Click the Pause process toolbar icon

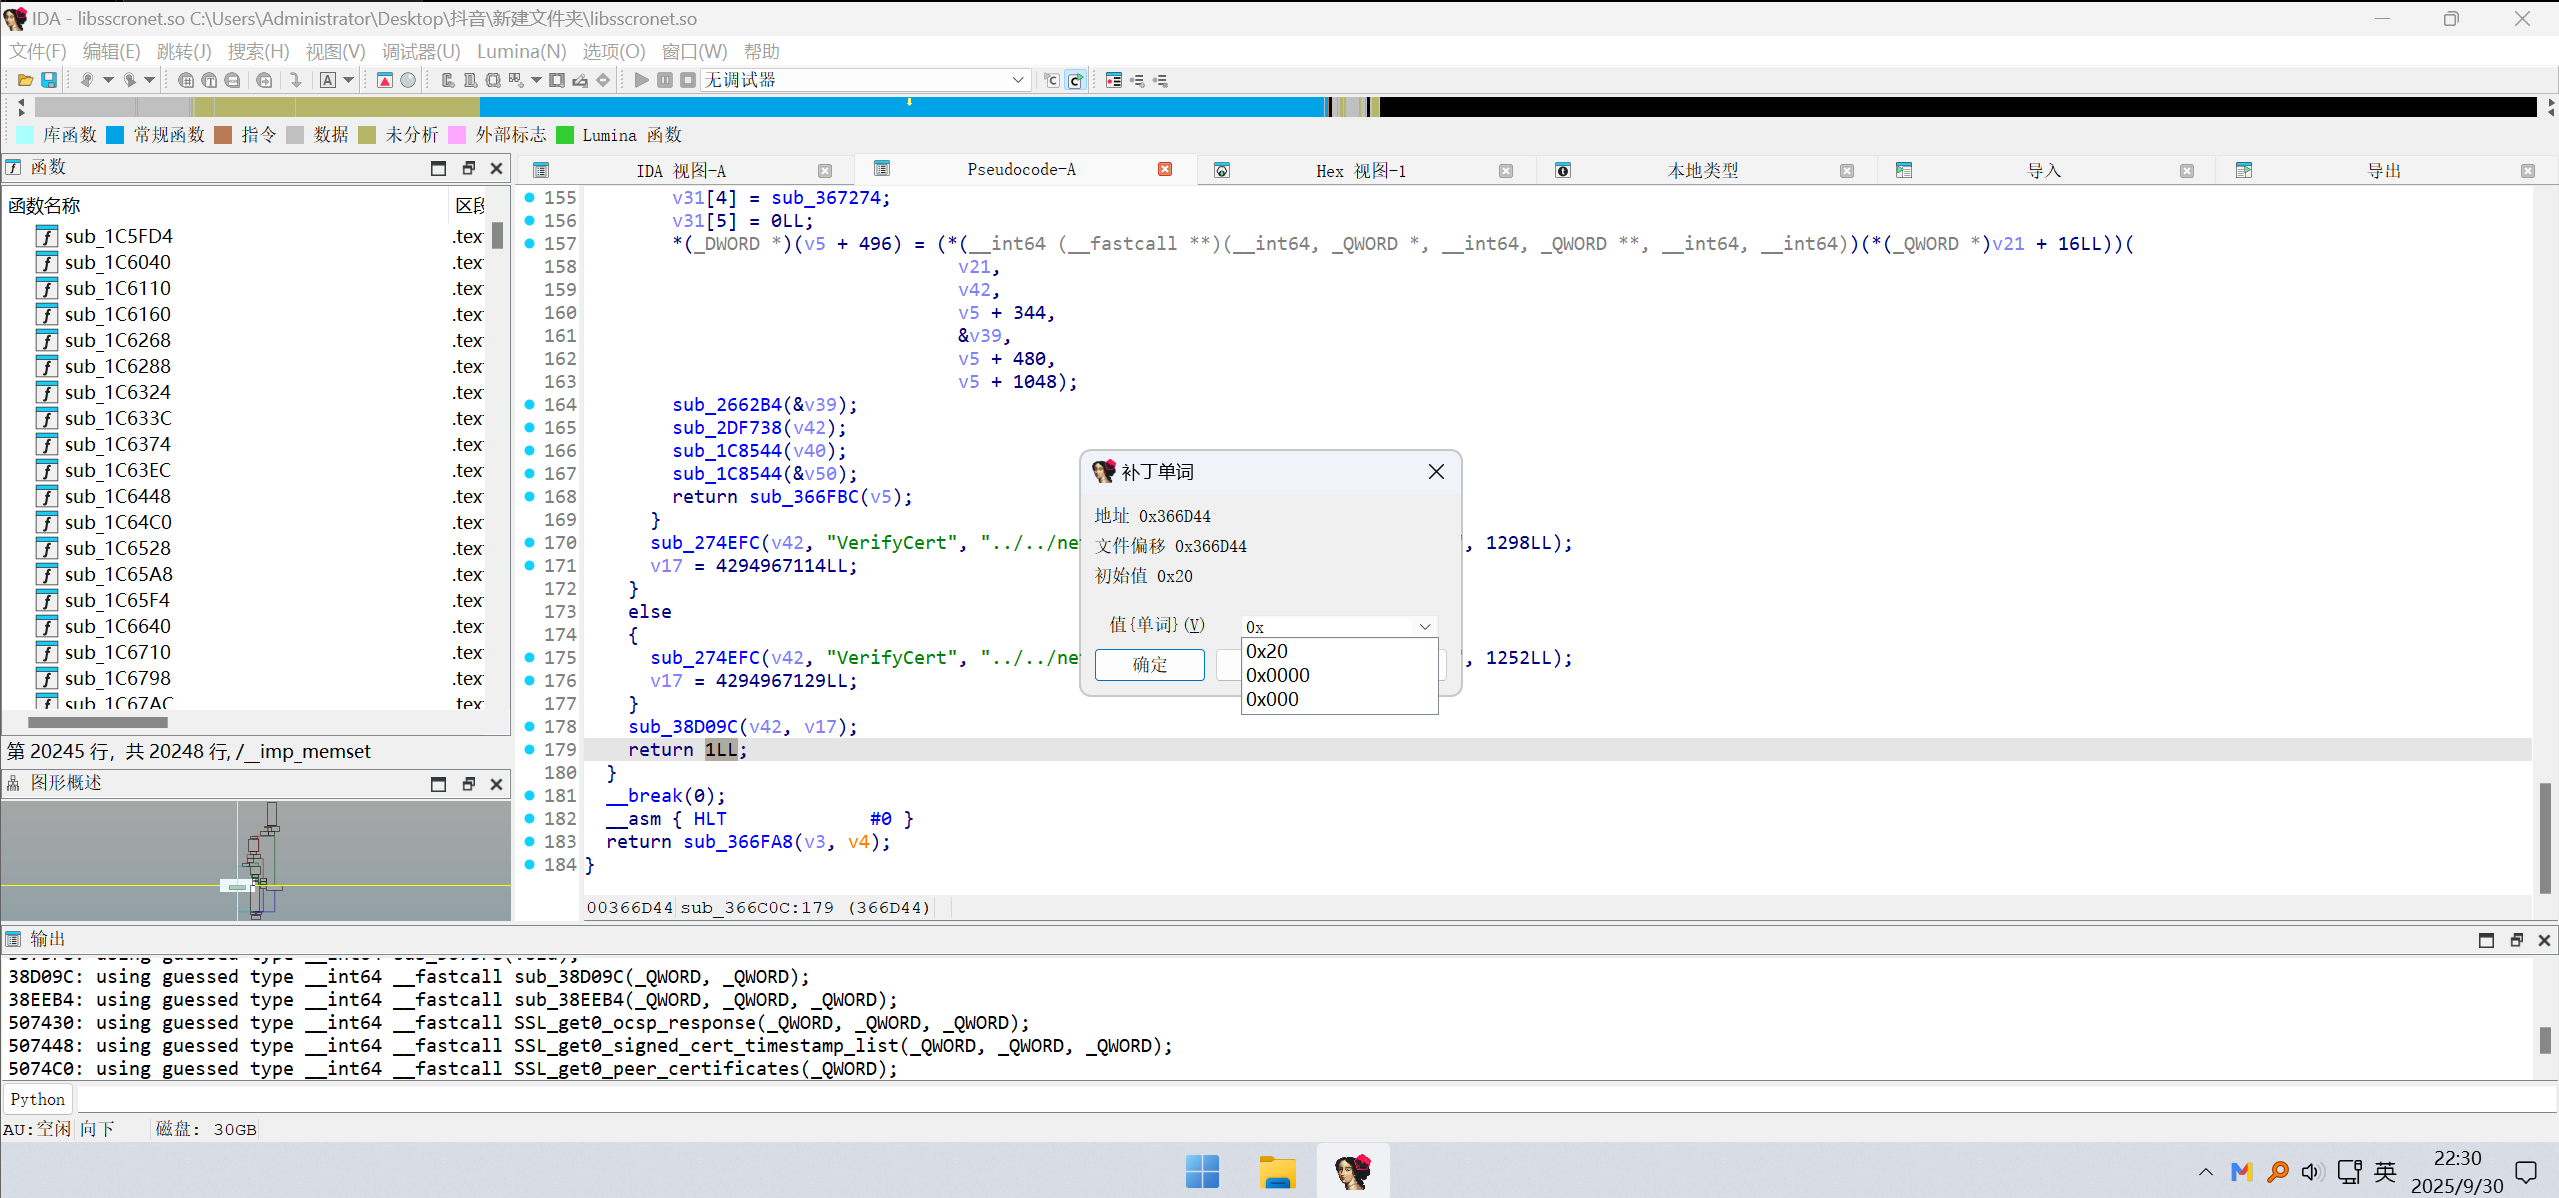pyautogui.click(x=665, y=80)
